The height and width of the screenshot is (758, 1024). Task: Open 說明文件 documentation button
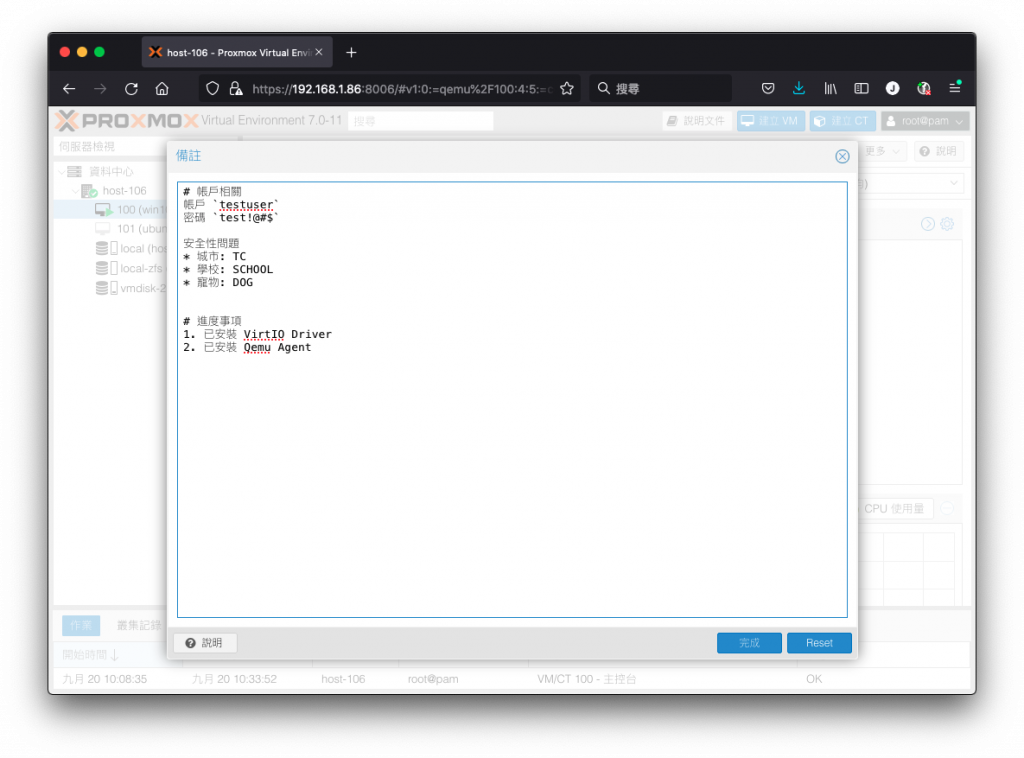tap(696, 121)
